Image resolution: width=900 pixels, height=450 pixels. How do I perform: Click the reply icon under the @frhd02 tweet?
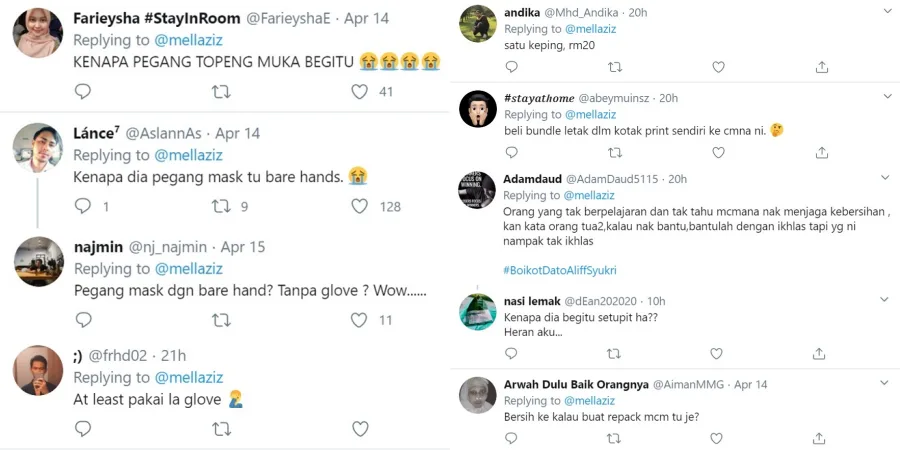coord(83,428)
